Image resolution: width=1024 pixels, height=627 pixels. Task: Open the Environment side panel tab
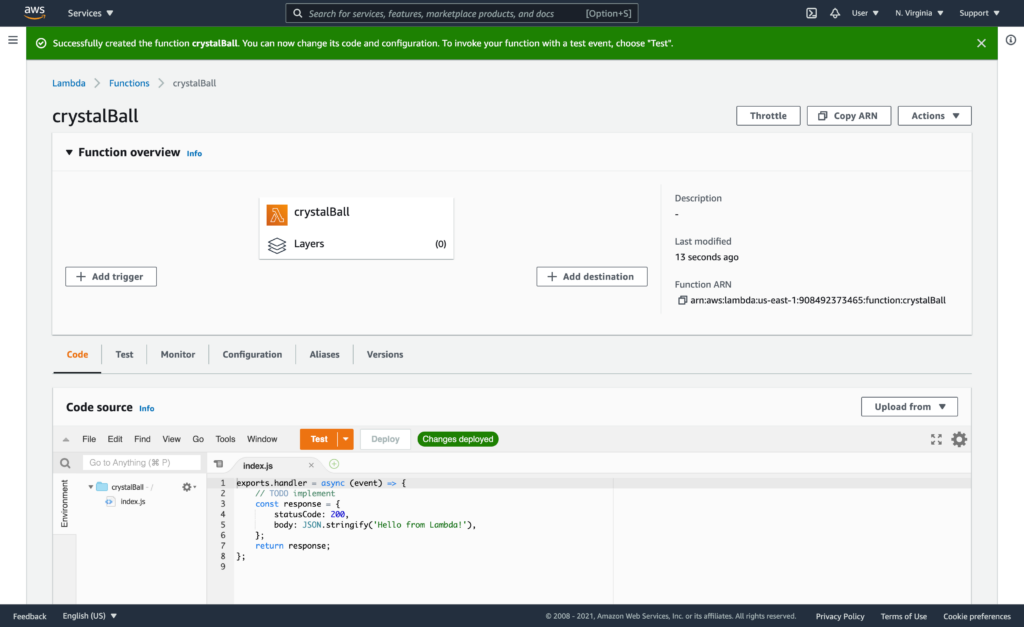click(x=64, y=504)
